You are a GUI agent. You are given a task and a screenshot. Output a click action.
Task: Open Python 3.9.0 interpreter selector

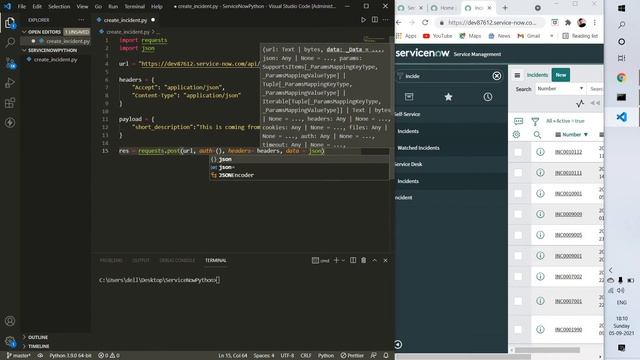tap(70, 356)
